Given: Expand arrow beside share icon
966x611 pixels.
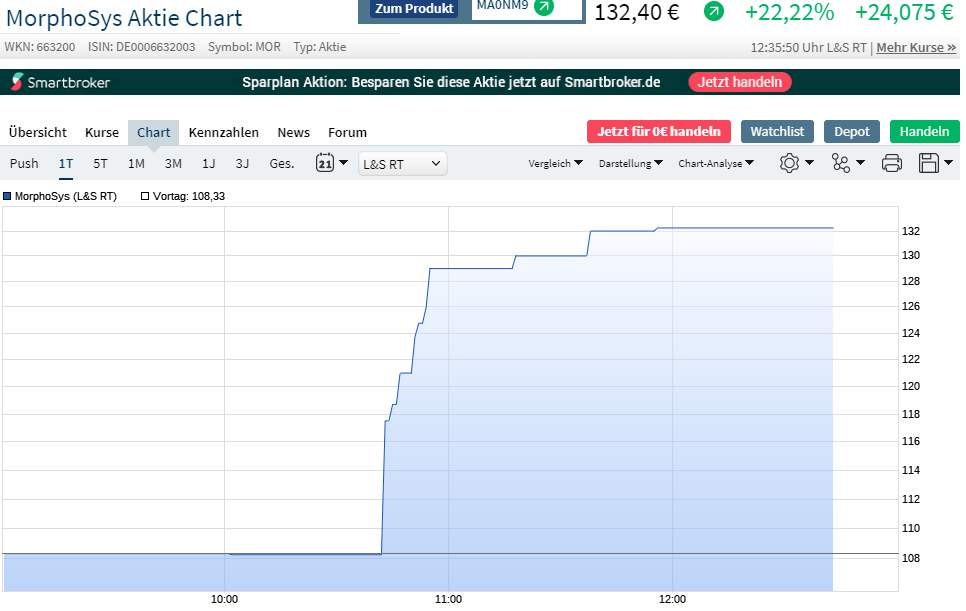Looking at the screenshot, I should (x=861, y=163).
